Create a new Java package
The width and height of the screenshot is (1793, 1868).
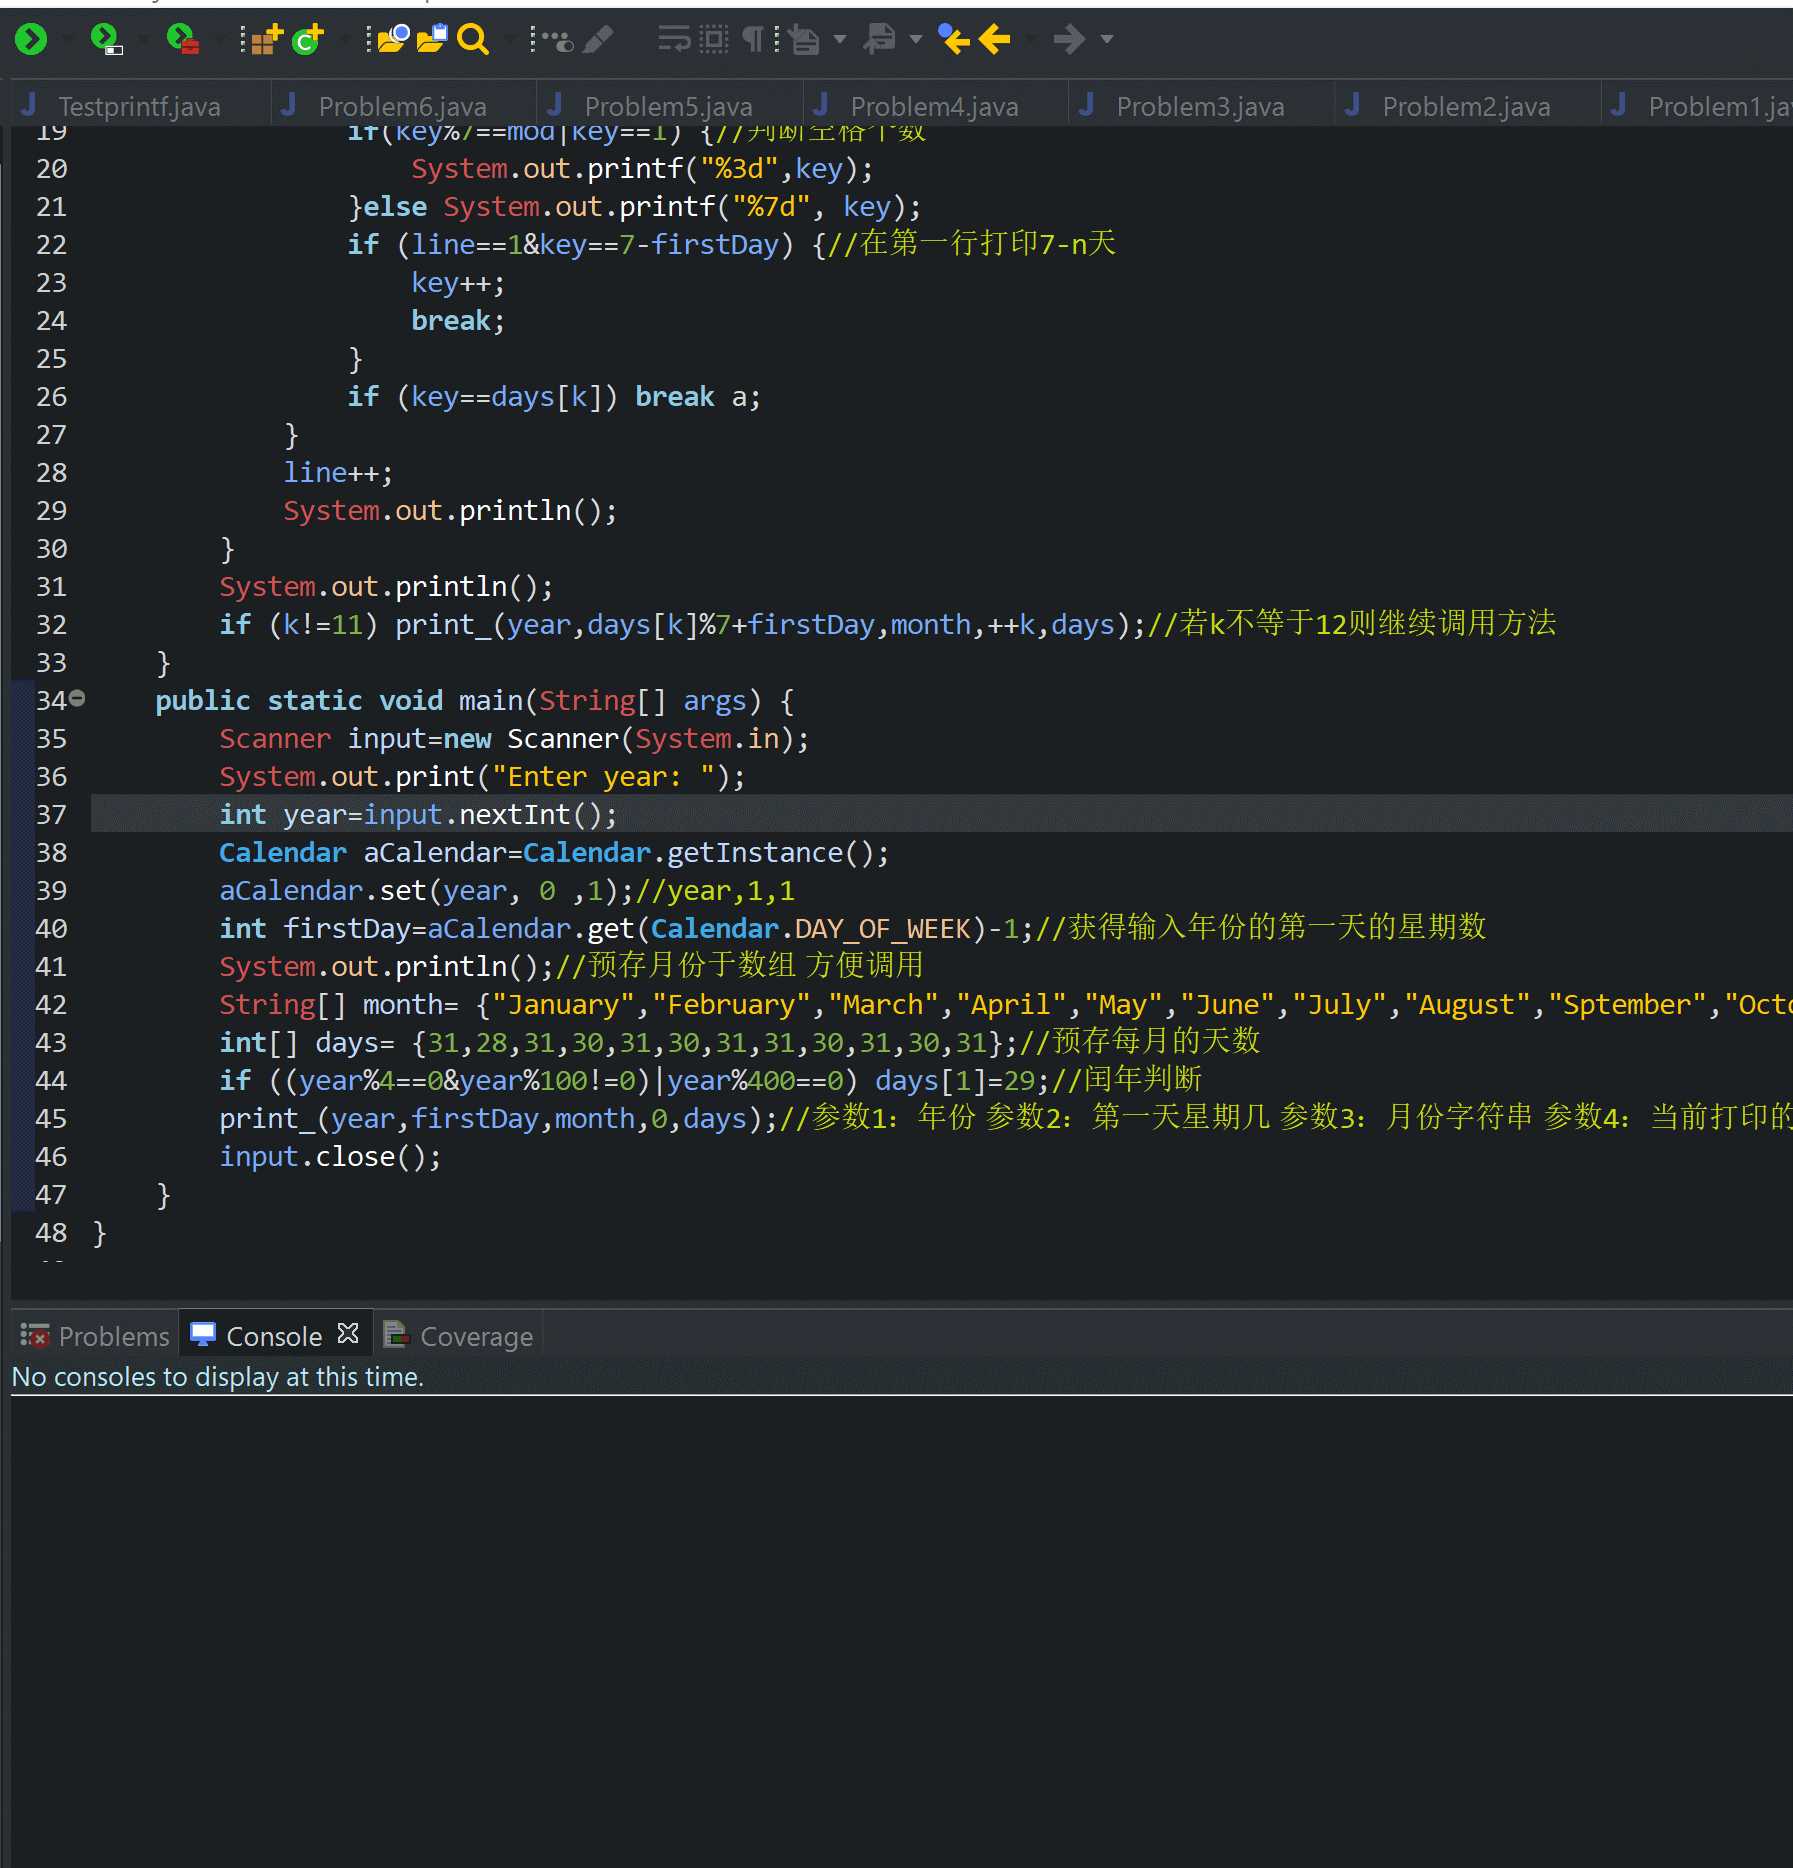(x=266, y=39)
